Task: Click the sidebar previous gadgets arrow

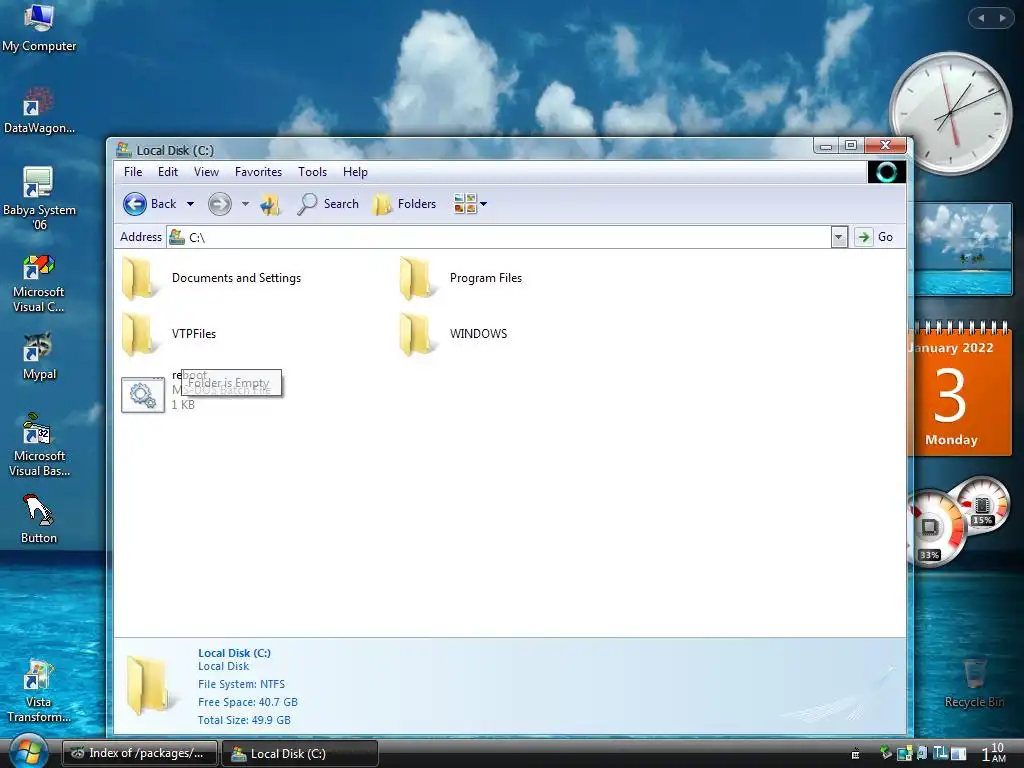Action: pyautogui.click(x=981, y=18)
